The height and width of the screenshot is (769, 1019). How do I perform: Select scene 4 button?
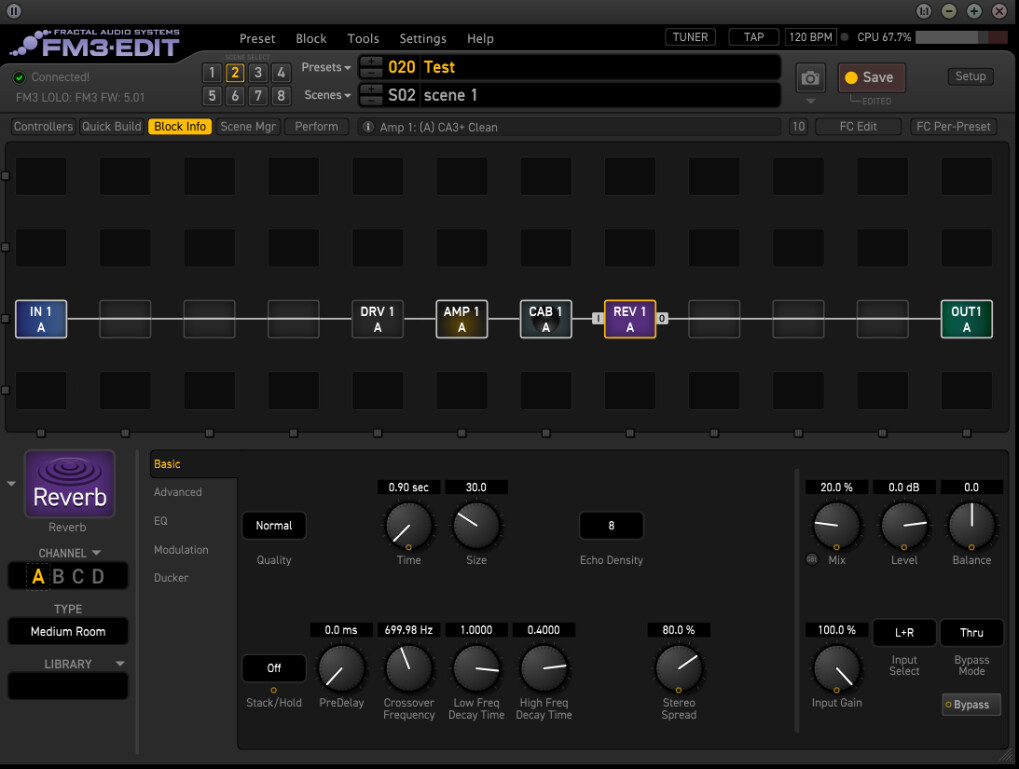pyautogui.click(x=281, y=72)
